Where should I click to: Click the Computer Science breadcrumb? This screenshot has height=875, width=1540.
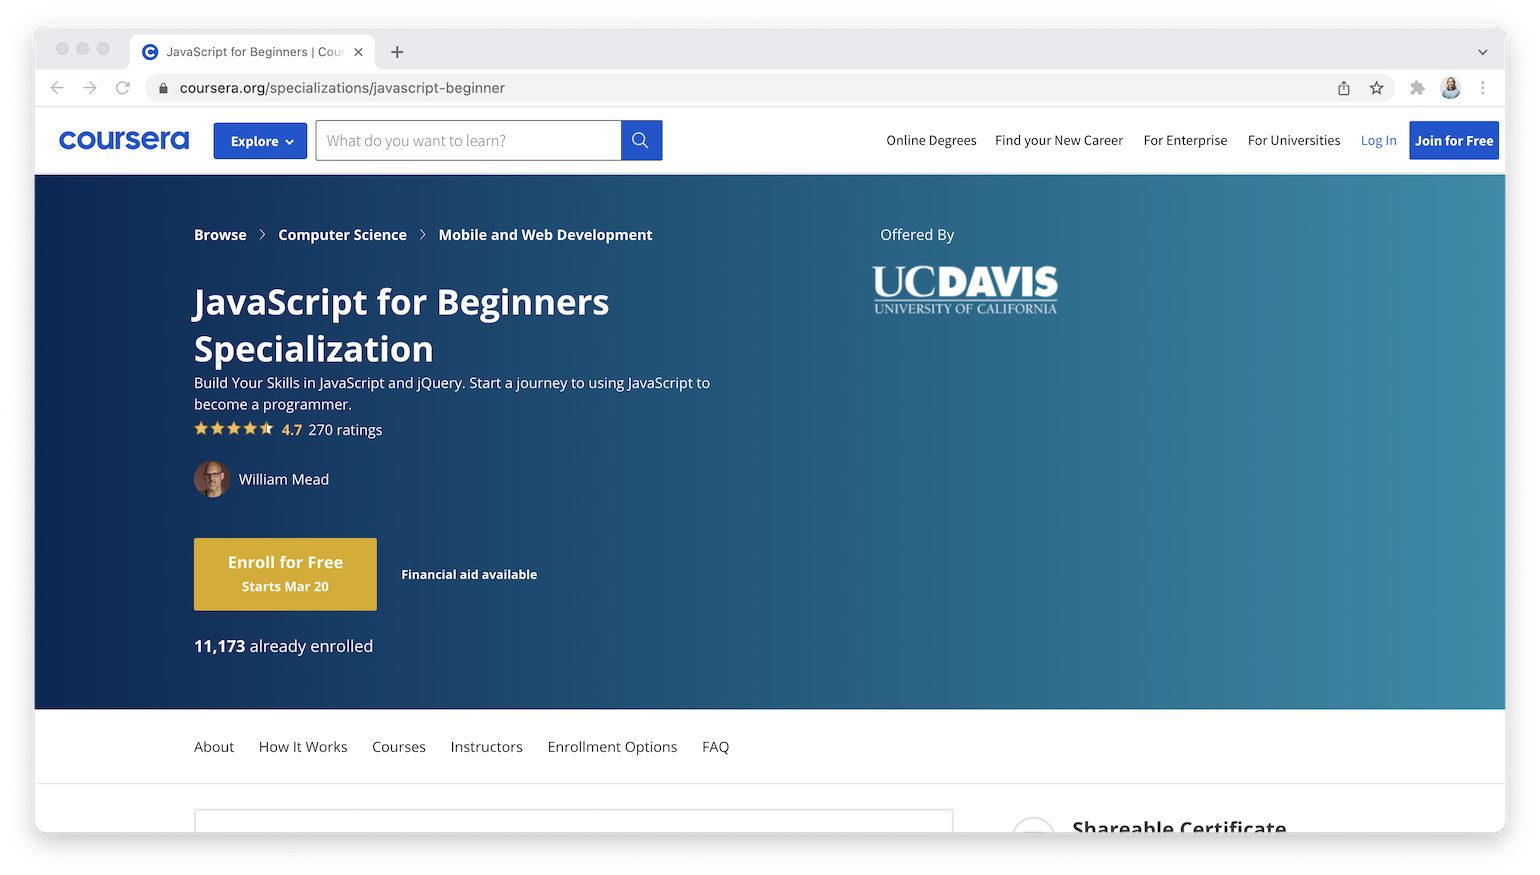(342, 235)
